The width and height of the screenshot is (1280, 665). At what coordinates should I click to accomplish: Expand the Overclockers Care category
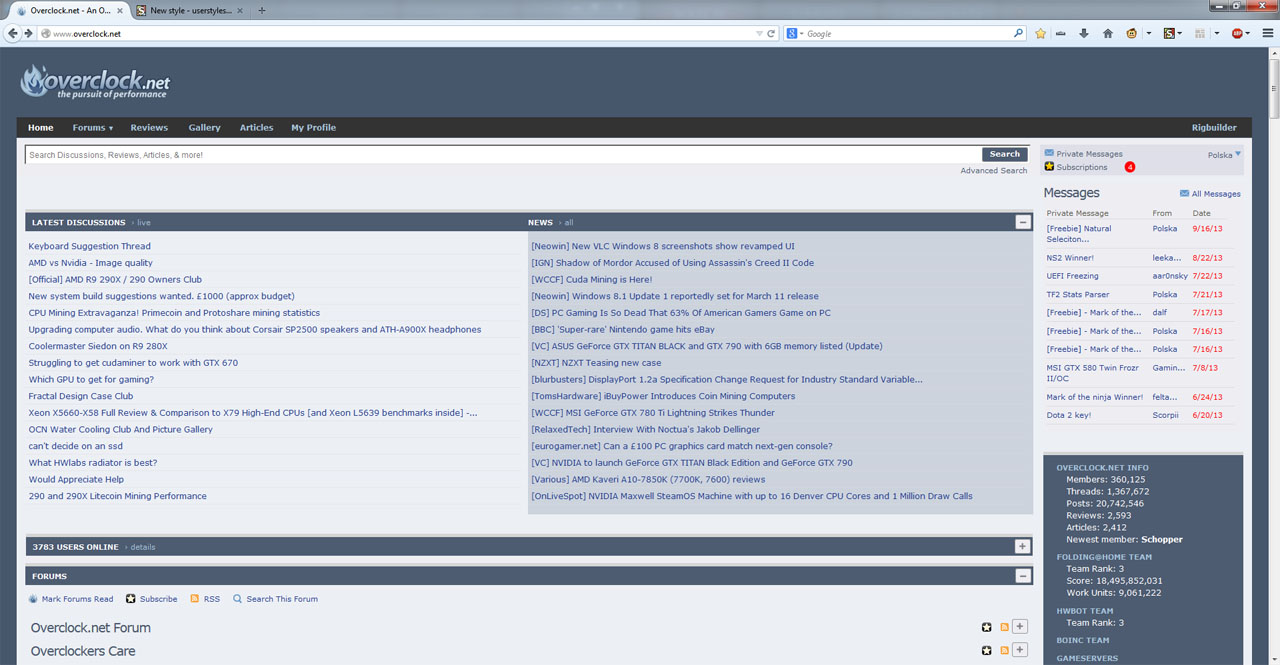click(x=1020, y=650)
